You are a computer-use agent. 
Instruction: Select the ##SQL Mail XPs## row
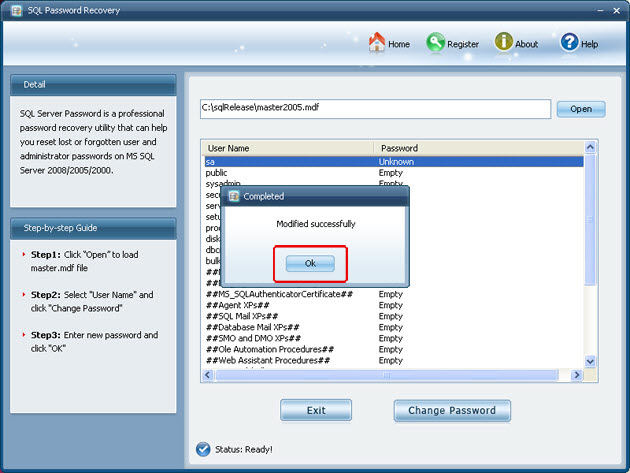[394, 316]
